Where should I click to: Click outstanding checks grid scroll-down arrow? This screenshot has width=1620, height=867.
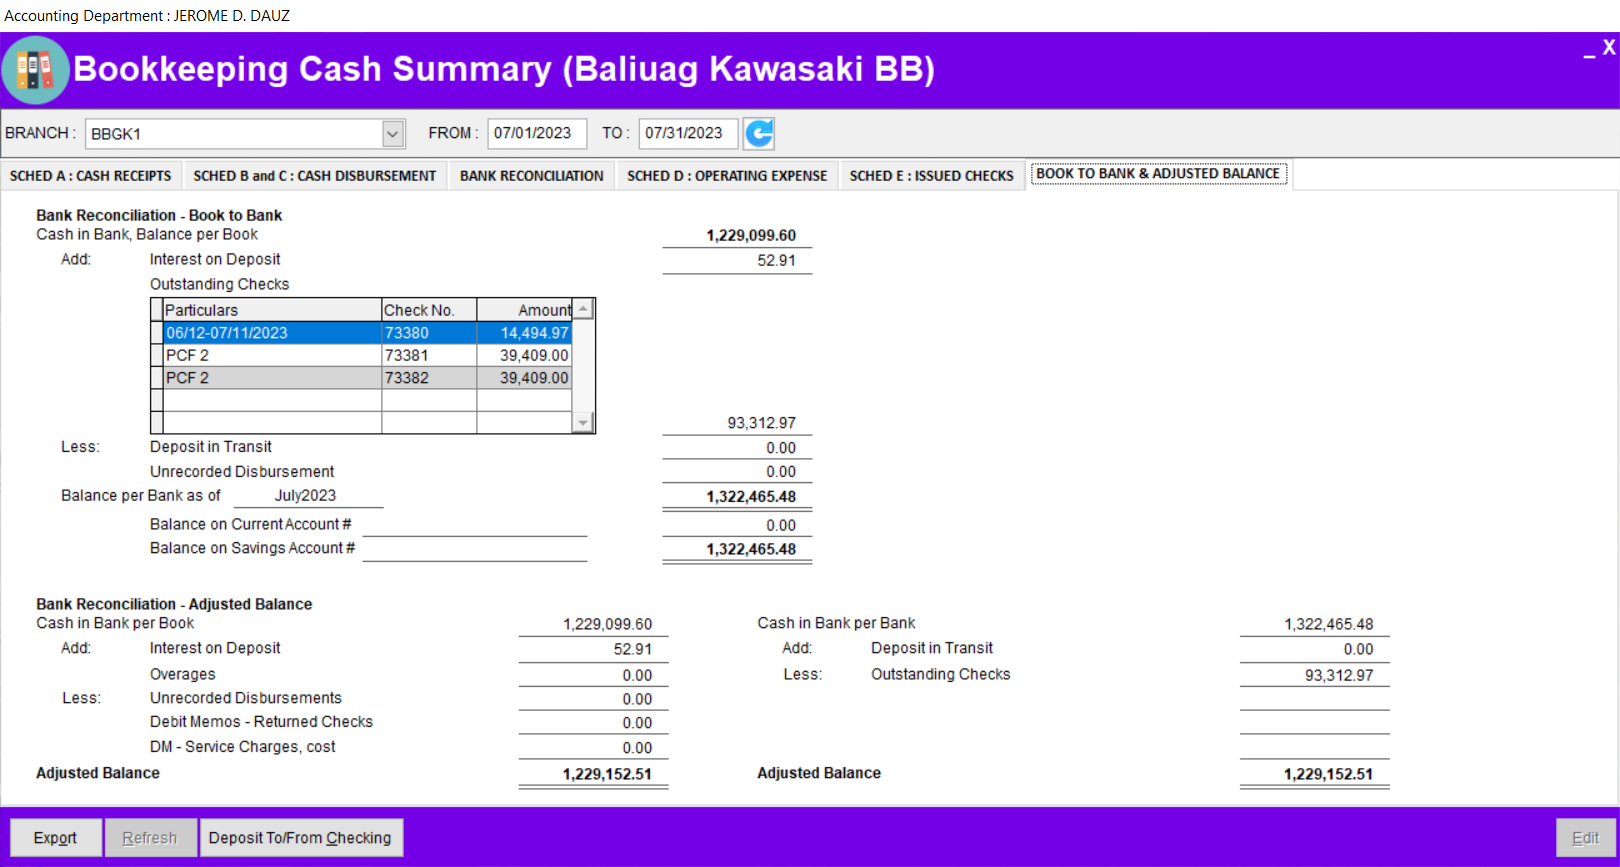[x=583, y=423]
